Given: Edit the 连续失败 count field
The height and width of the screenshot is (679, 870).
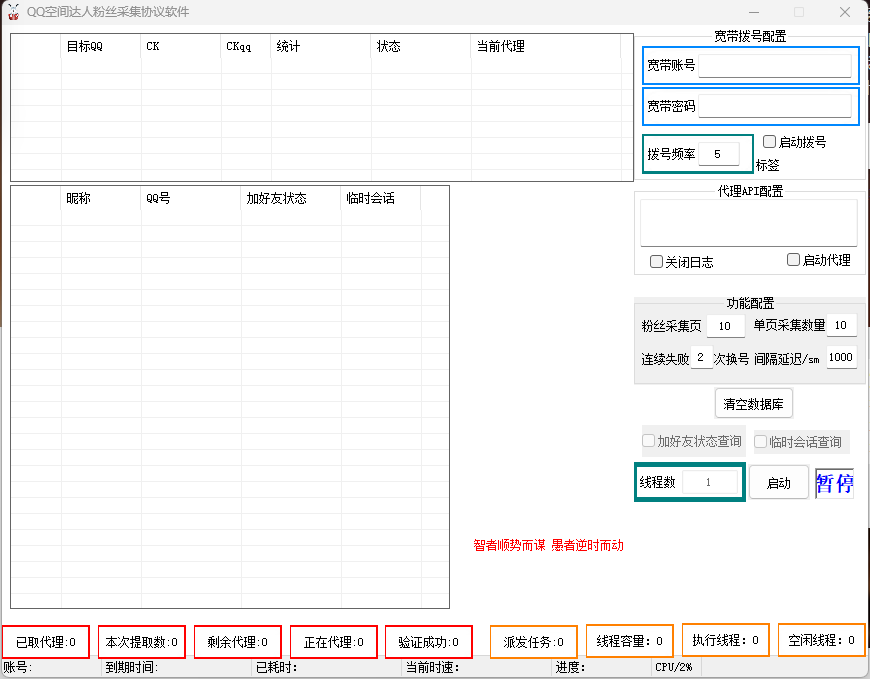Looking at the screenshot, I should click(x=701, y=358).
